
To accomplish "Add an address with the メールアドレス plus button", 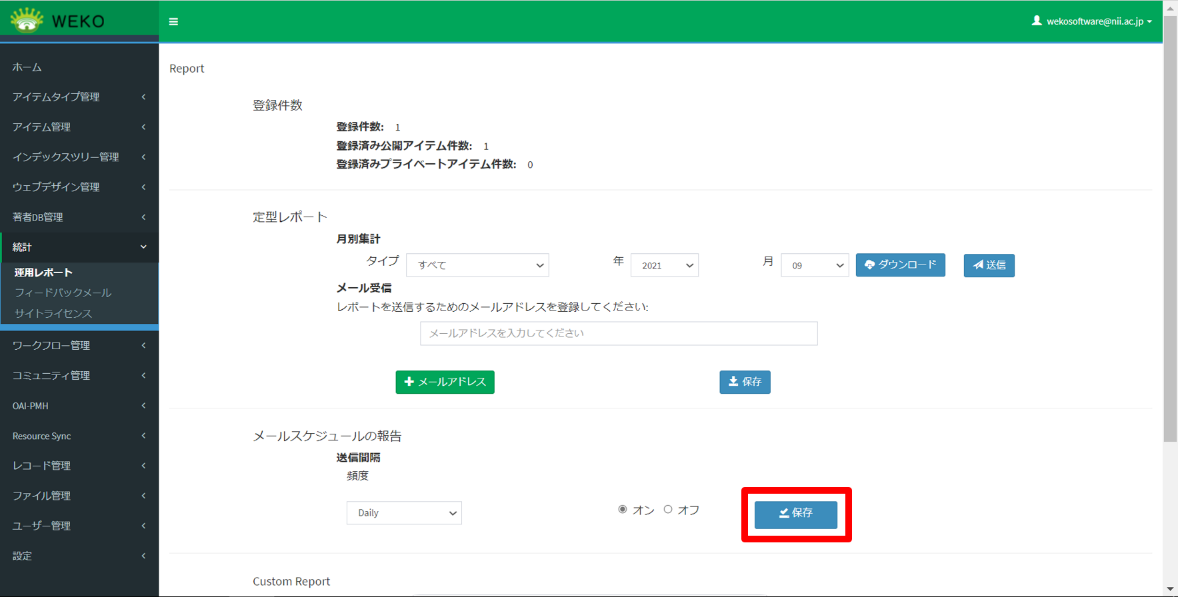I will coord(445,382).
